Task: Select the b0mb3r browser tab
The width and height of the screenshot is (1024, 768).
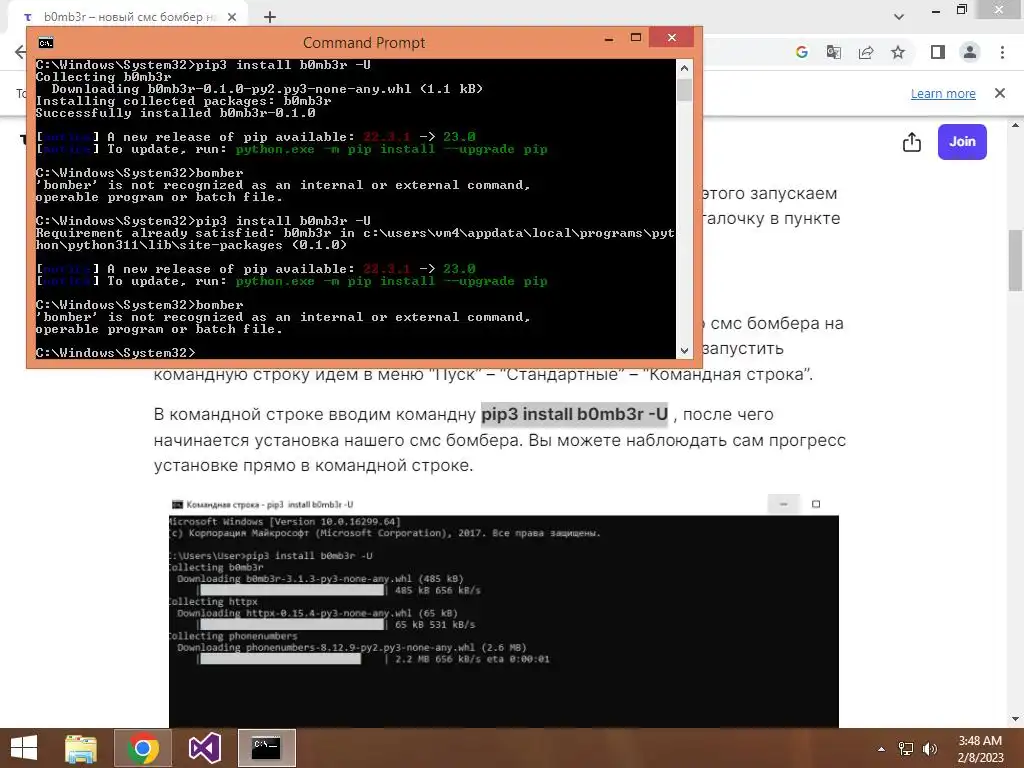Action: tap(128, 17)
